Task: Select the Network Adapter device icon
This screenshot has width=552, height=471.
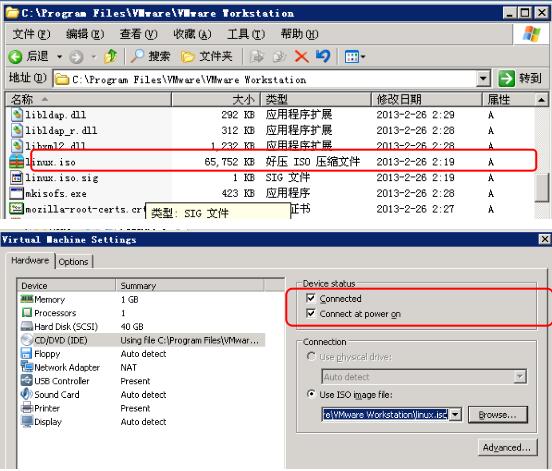Action: click(27, 367)
